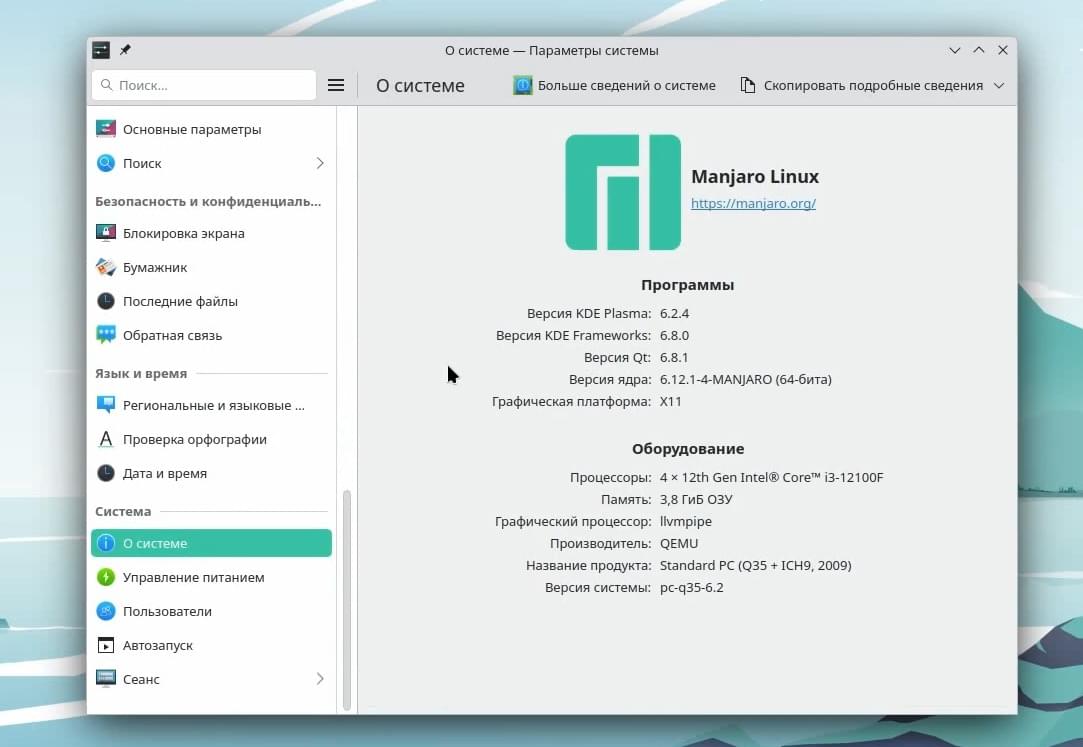Viewport: 1083px width, 747px height.
Task: Click the Проверка орфографии letter A icon
Action: pyautogui.click(x=106, y=439)
